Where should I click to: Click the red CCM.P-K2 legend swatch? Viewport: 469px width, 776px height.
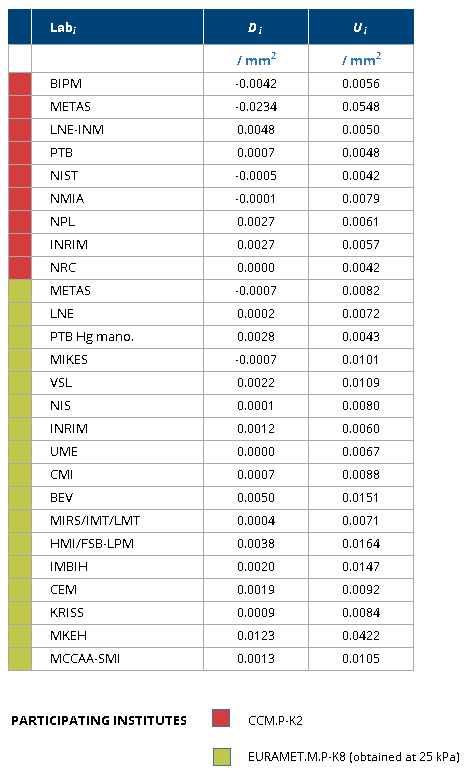tap(221, 718)
